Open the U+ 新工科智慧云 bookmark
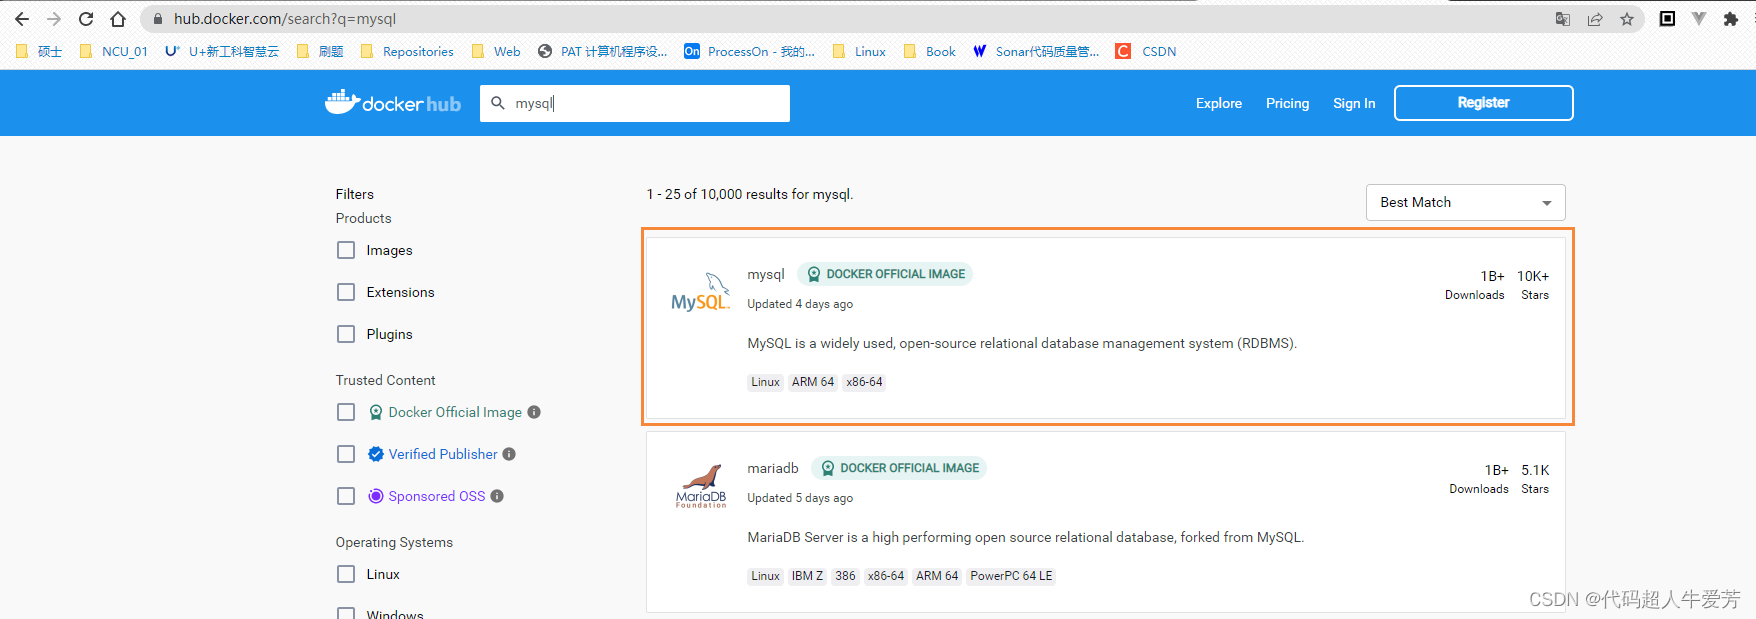This screenshot has width=1756, height=619. coord(222,51)
